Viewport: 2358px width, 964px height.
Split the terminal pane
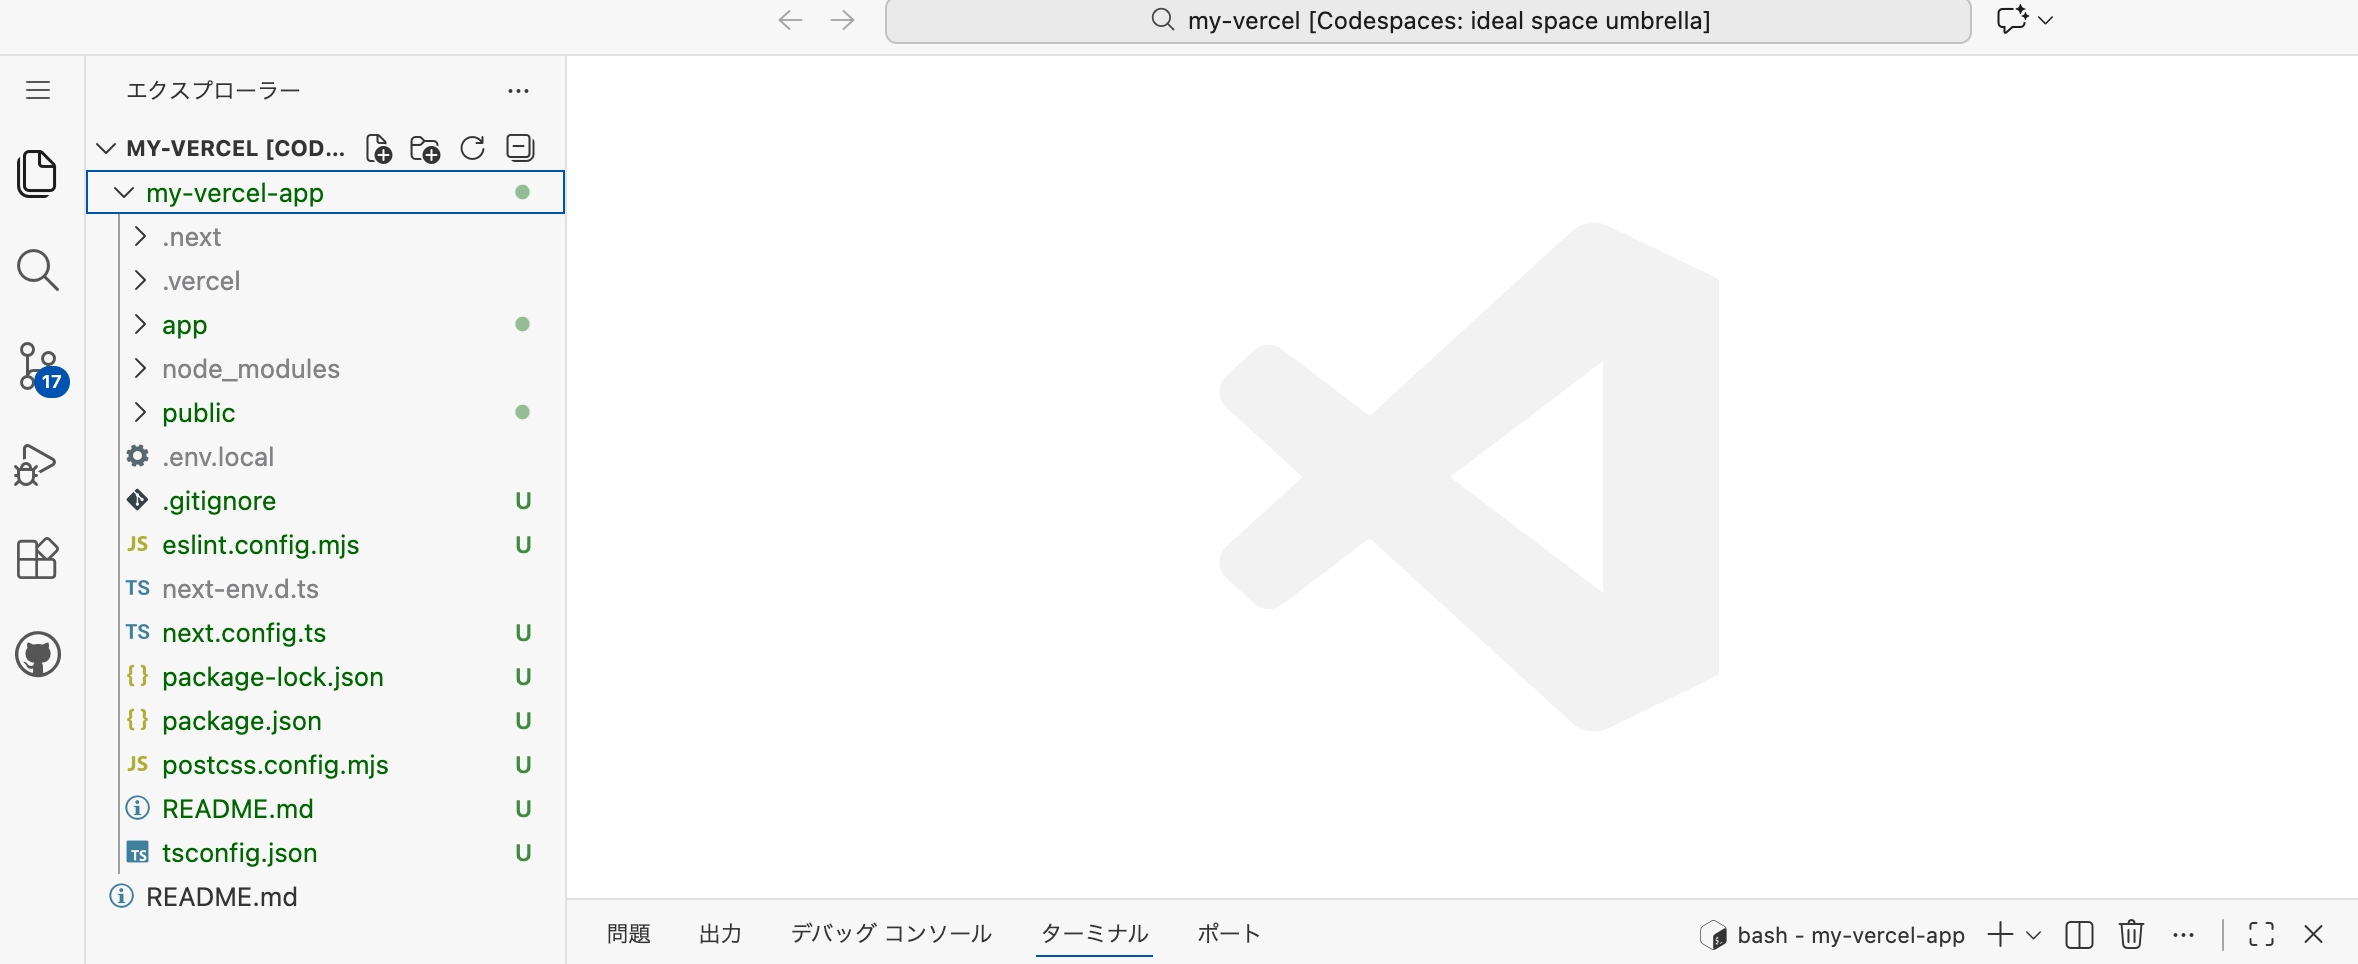click(2079, 935)
